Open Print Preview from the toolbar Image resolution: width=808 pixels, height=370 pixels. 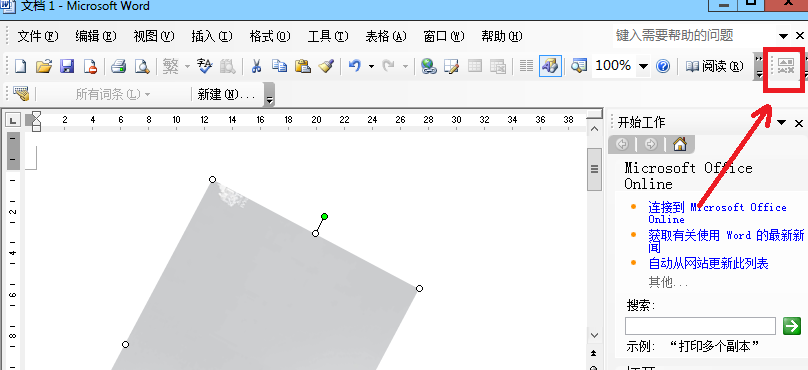pos(142,66)
